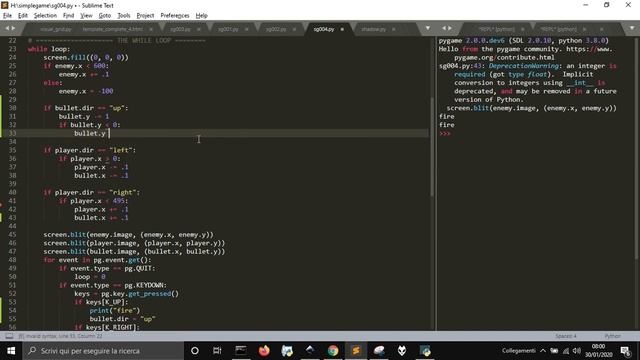Open the Find menu
The width and height of the screenshot is (640, 360).
tap(68, 16)
